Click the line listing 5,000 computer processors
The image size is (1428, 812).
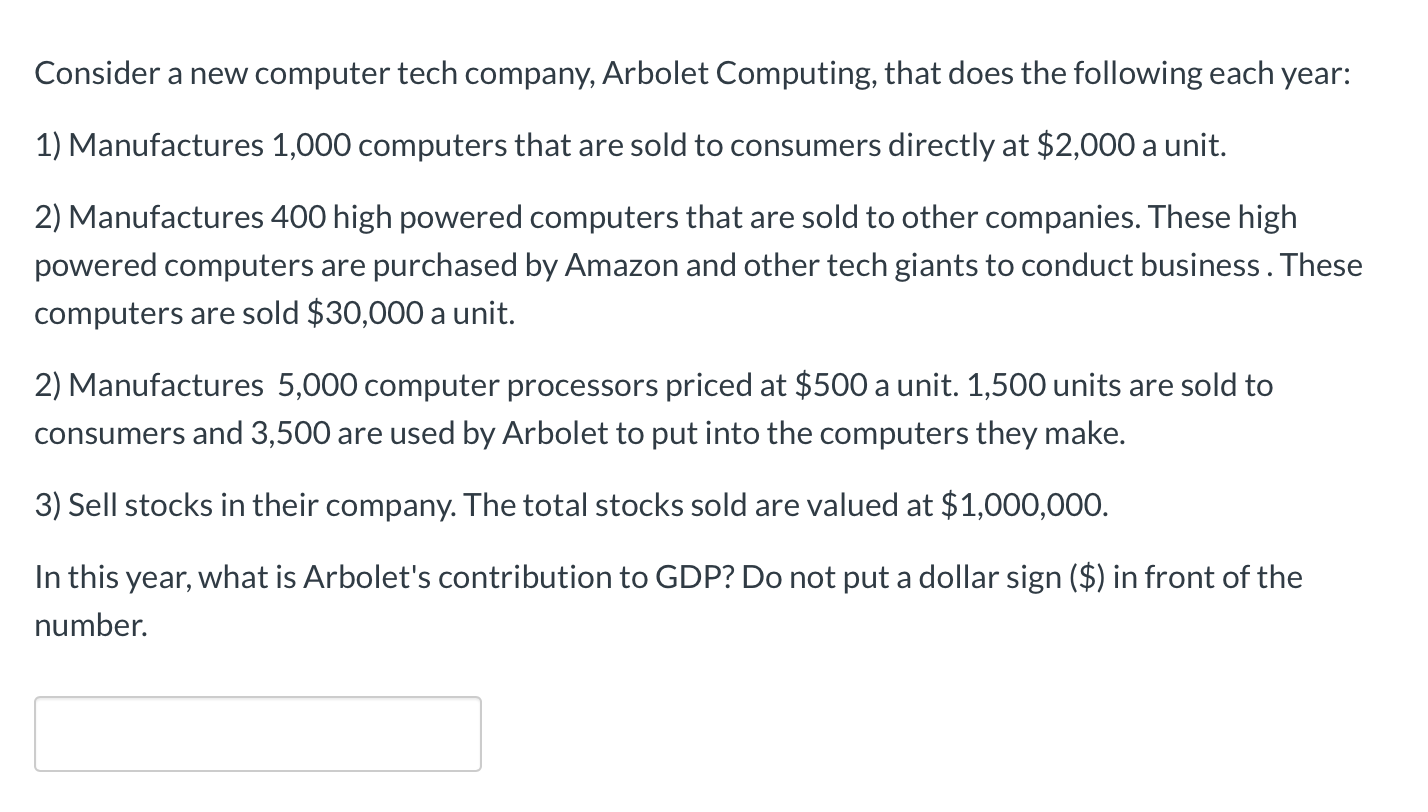(650, 384)
